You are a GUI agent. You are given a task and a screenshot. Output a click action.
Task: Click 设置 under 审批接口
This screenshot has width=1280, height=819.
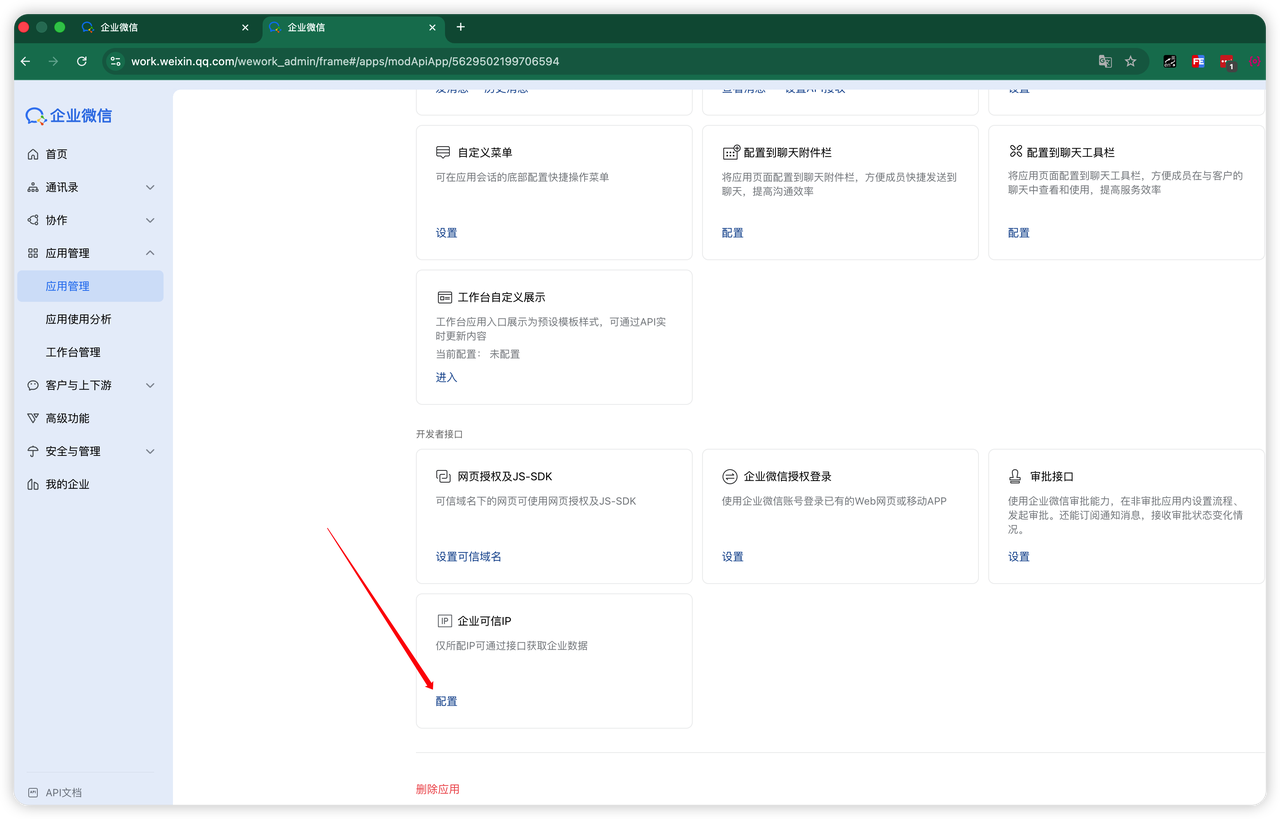1018,557
